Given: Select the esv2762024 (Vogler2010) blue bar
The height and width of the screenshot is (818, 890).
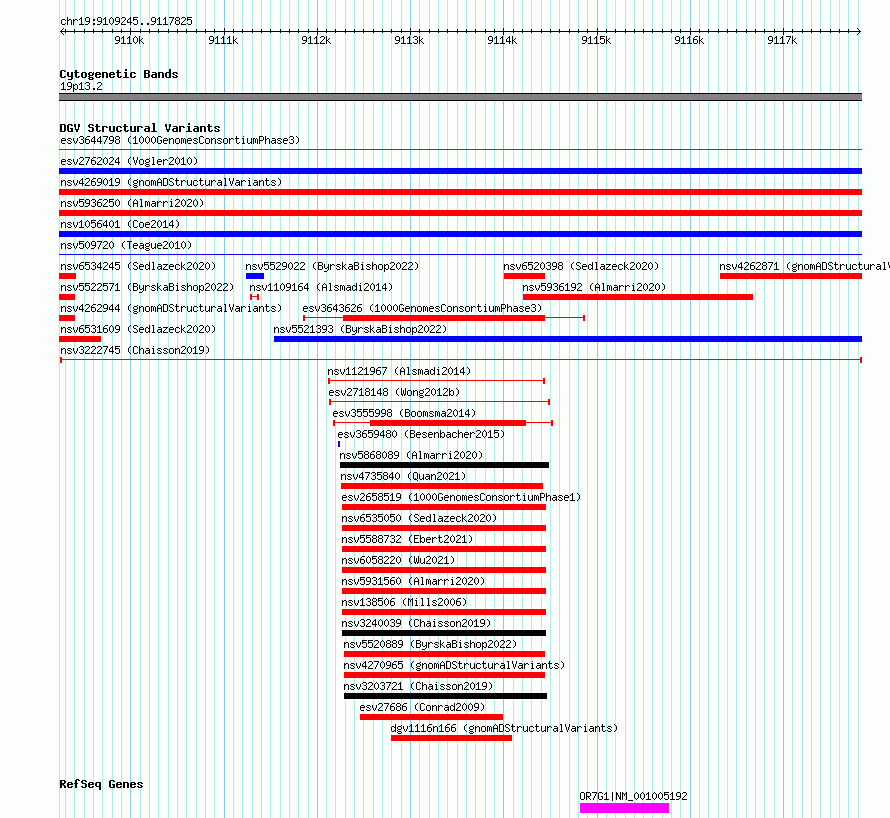Looking at the screenshot, I should click(x=460, y=171).
